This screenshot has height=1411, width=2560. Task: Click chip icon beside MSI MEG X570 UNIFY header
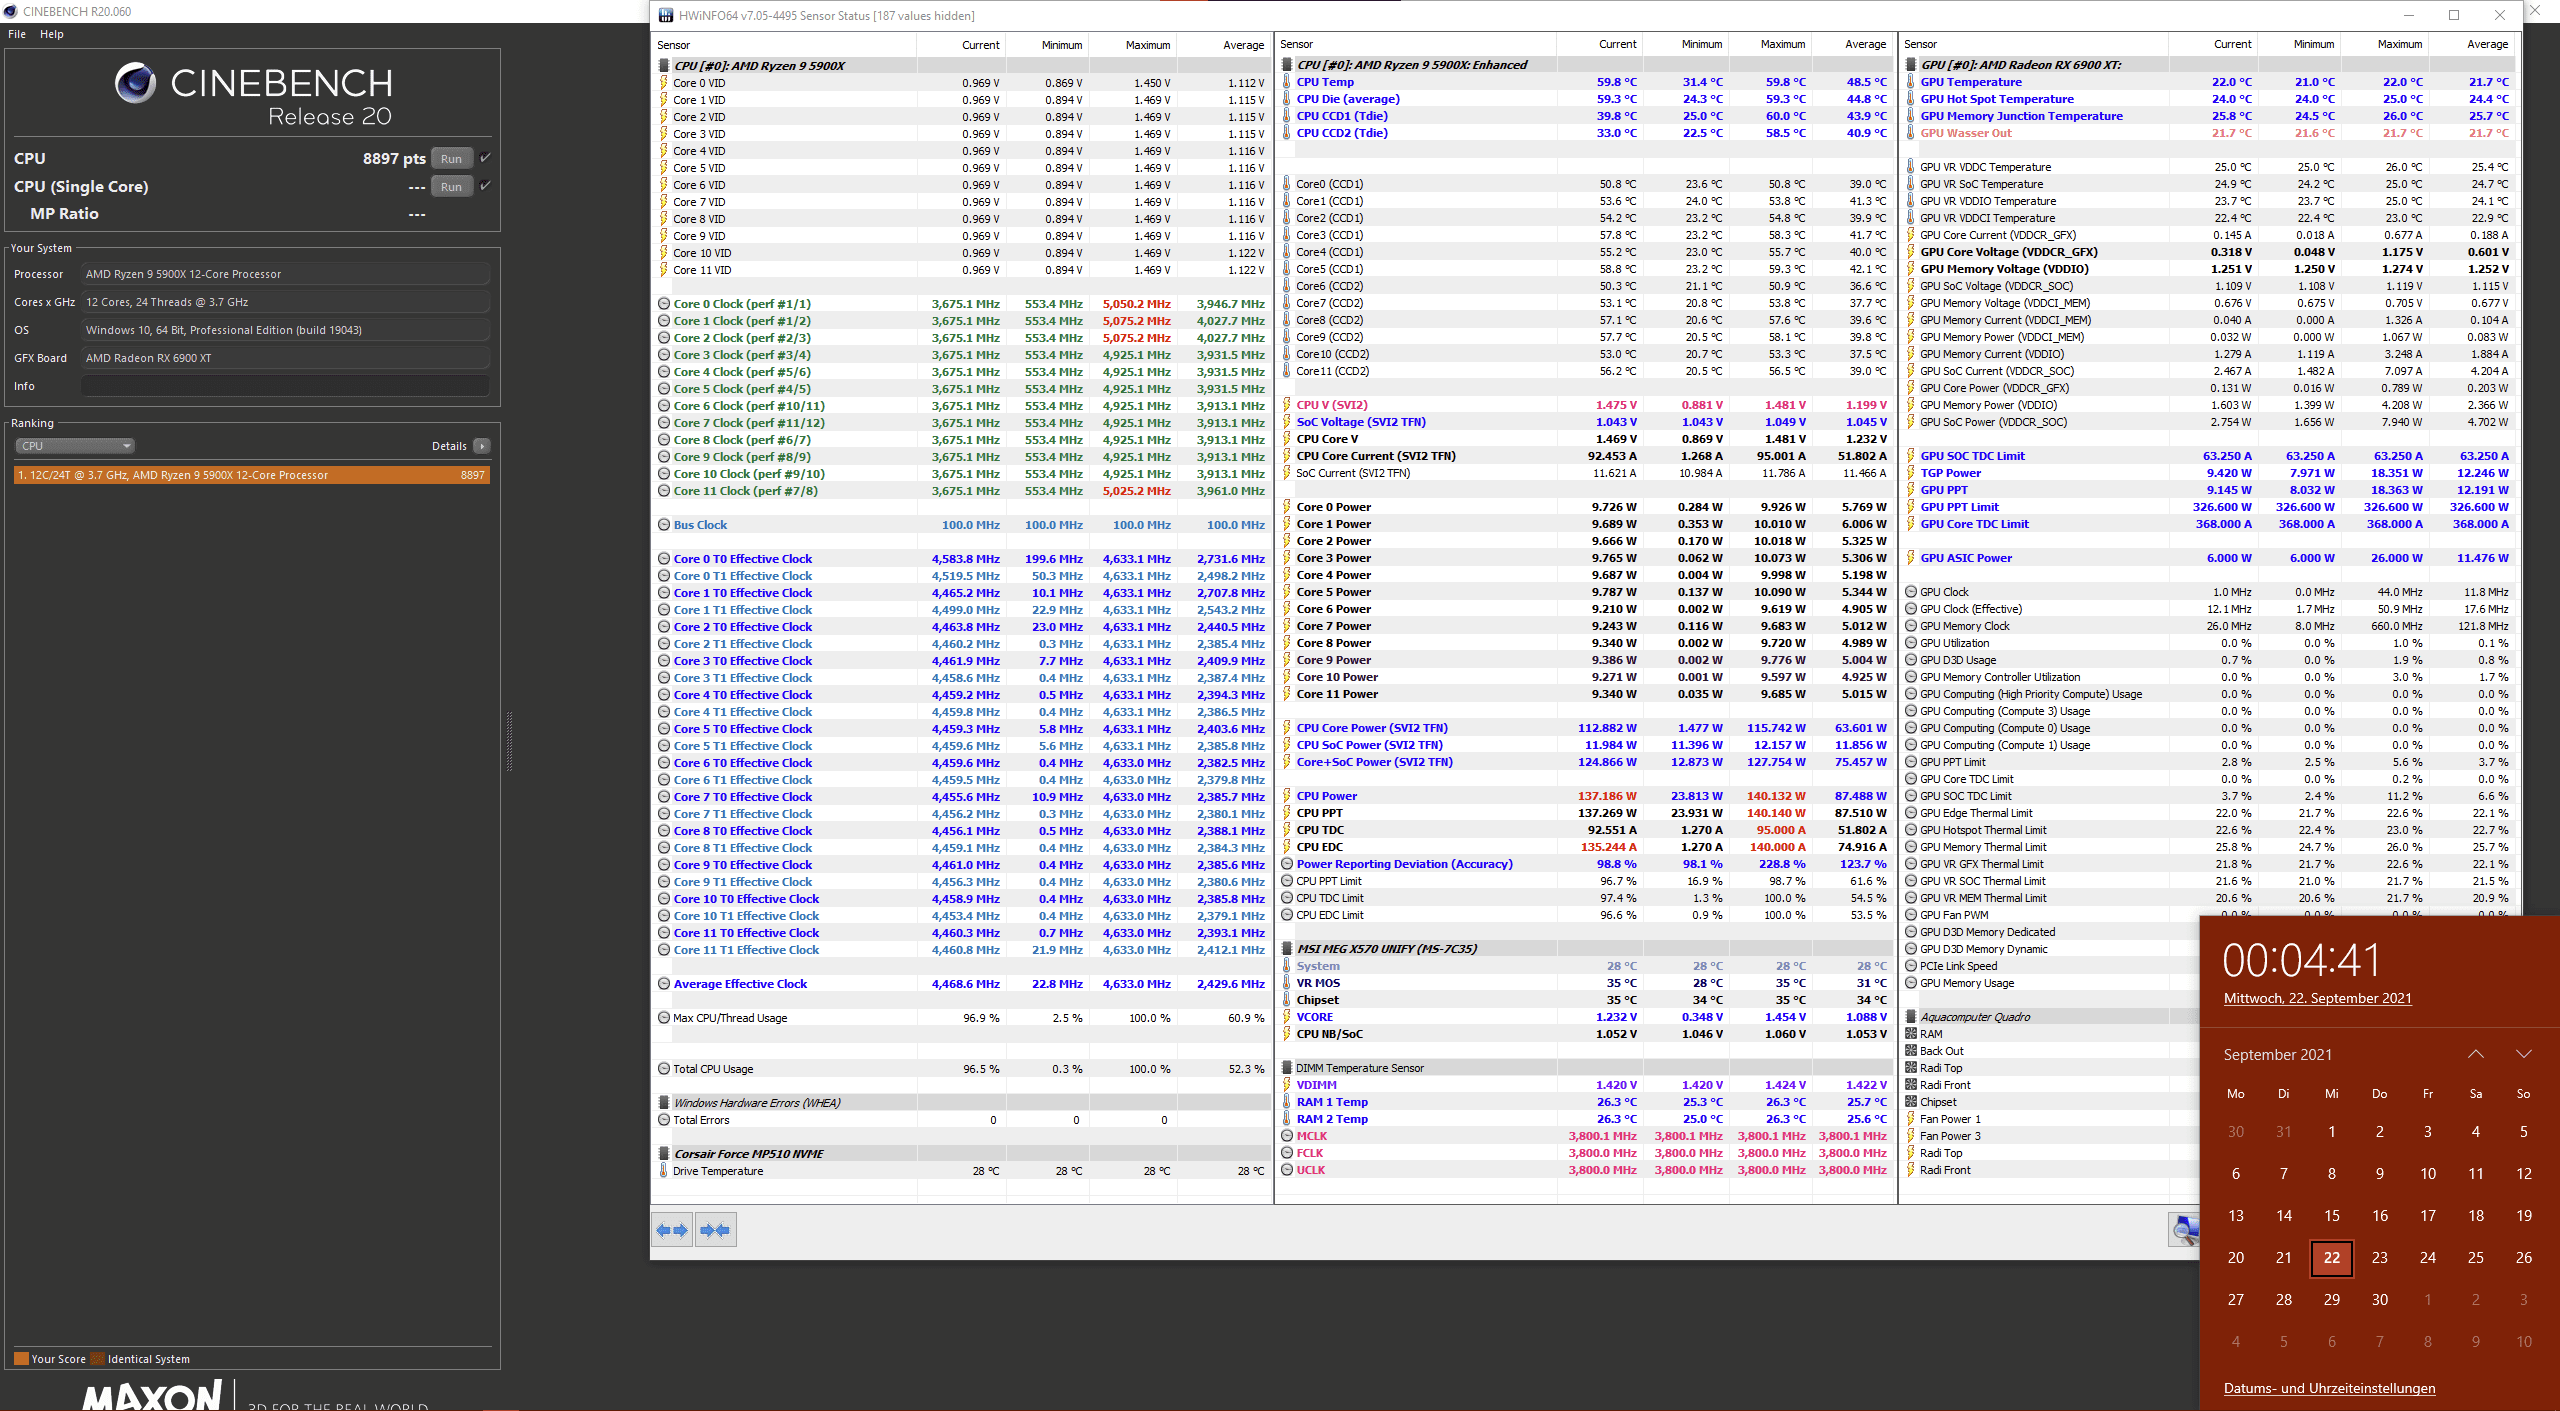click(x=1287, y=949)
